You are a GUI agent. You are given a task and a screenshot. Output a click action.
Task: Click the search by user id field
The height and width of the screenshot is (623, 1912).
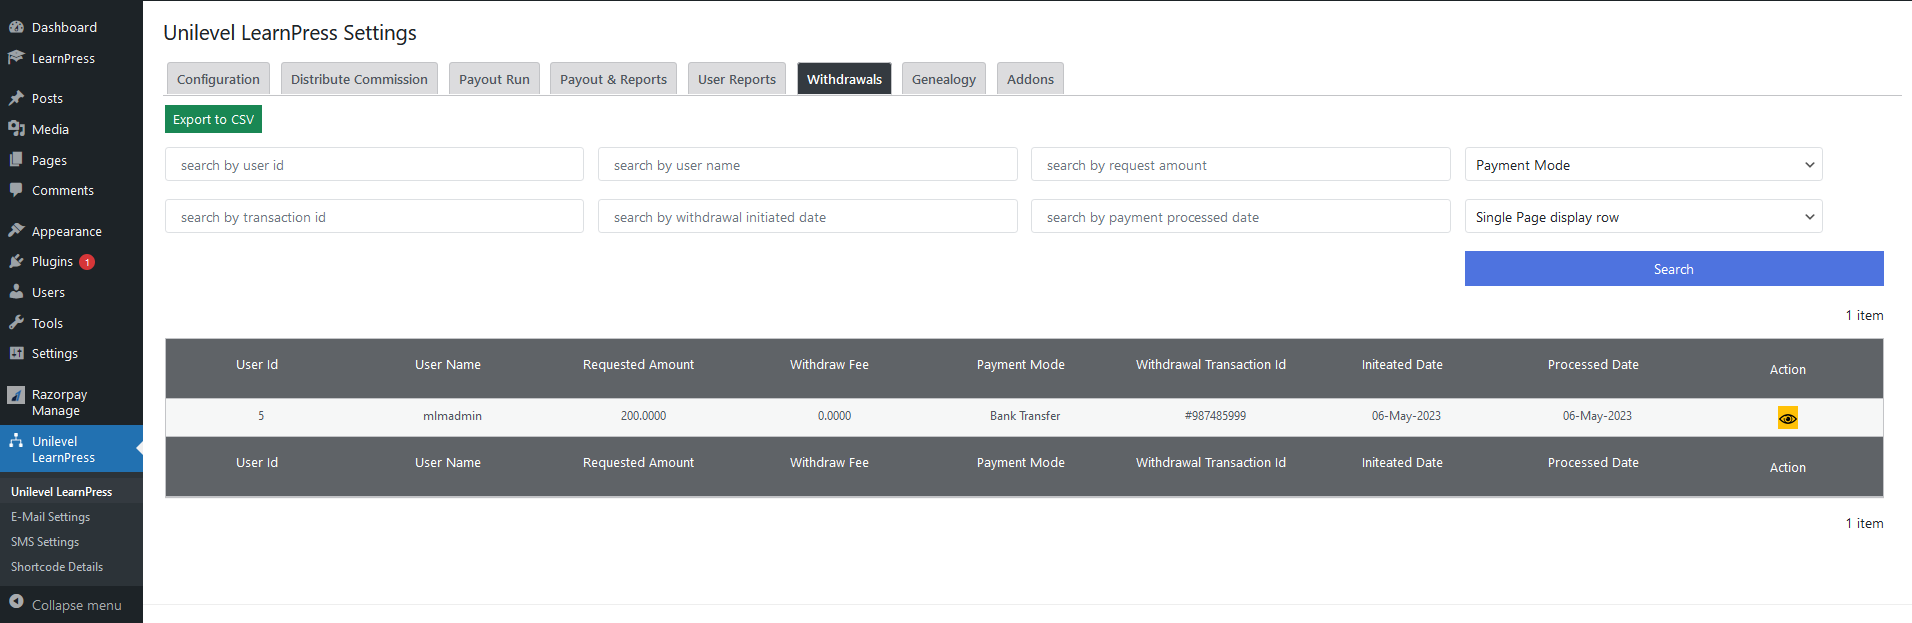(374, 165)
